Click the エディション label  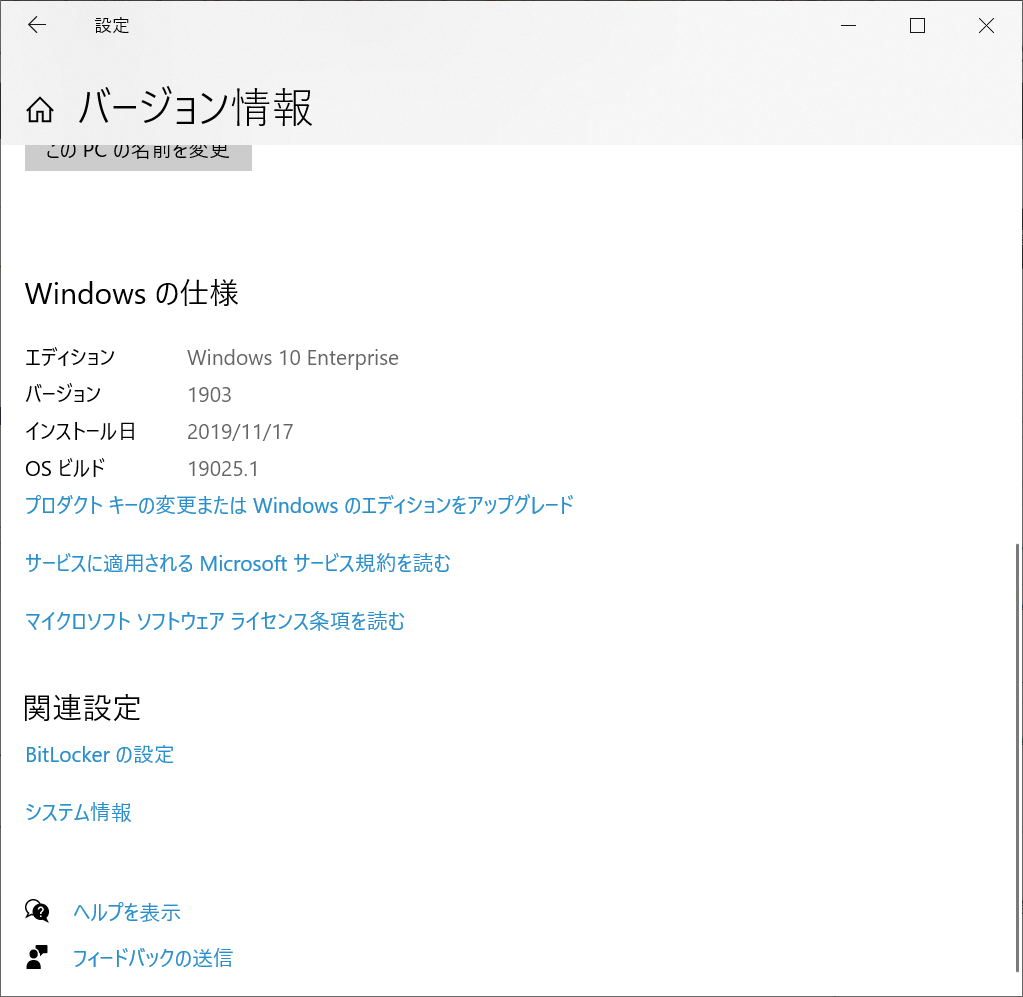click(70, 358)
